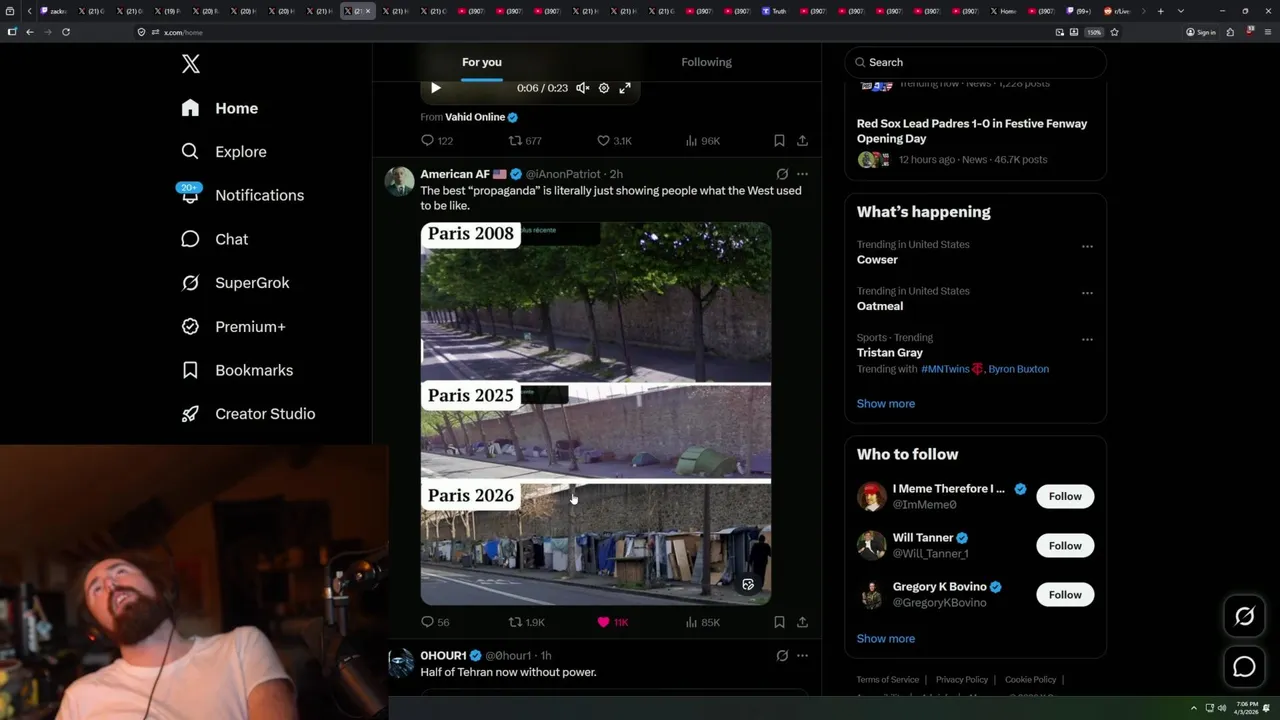Follow Will Tanner account
The image size is (1280, 720).
(1065, 545)
